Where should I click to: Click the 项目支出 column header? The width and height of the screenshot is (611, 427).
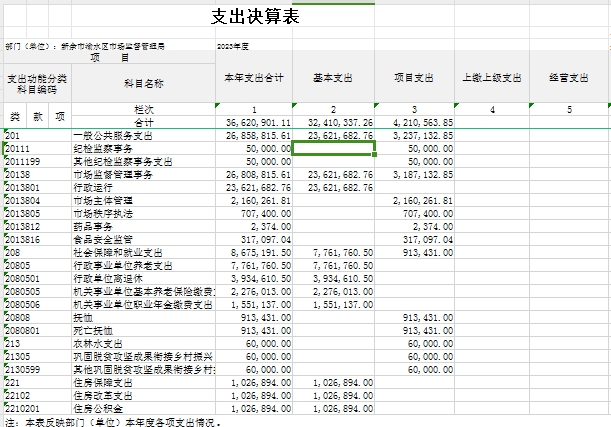[414, 77]
